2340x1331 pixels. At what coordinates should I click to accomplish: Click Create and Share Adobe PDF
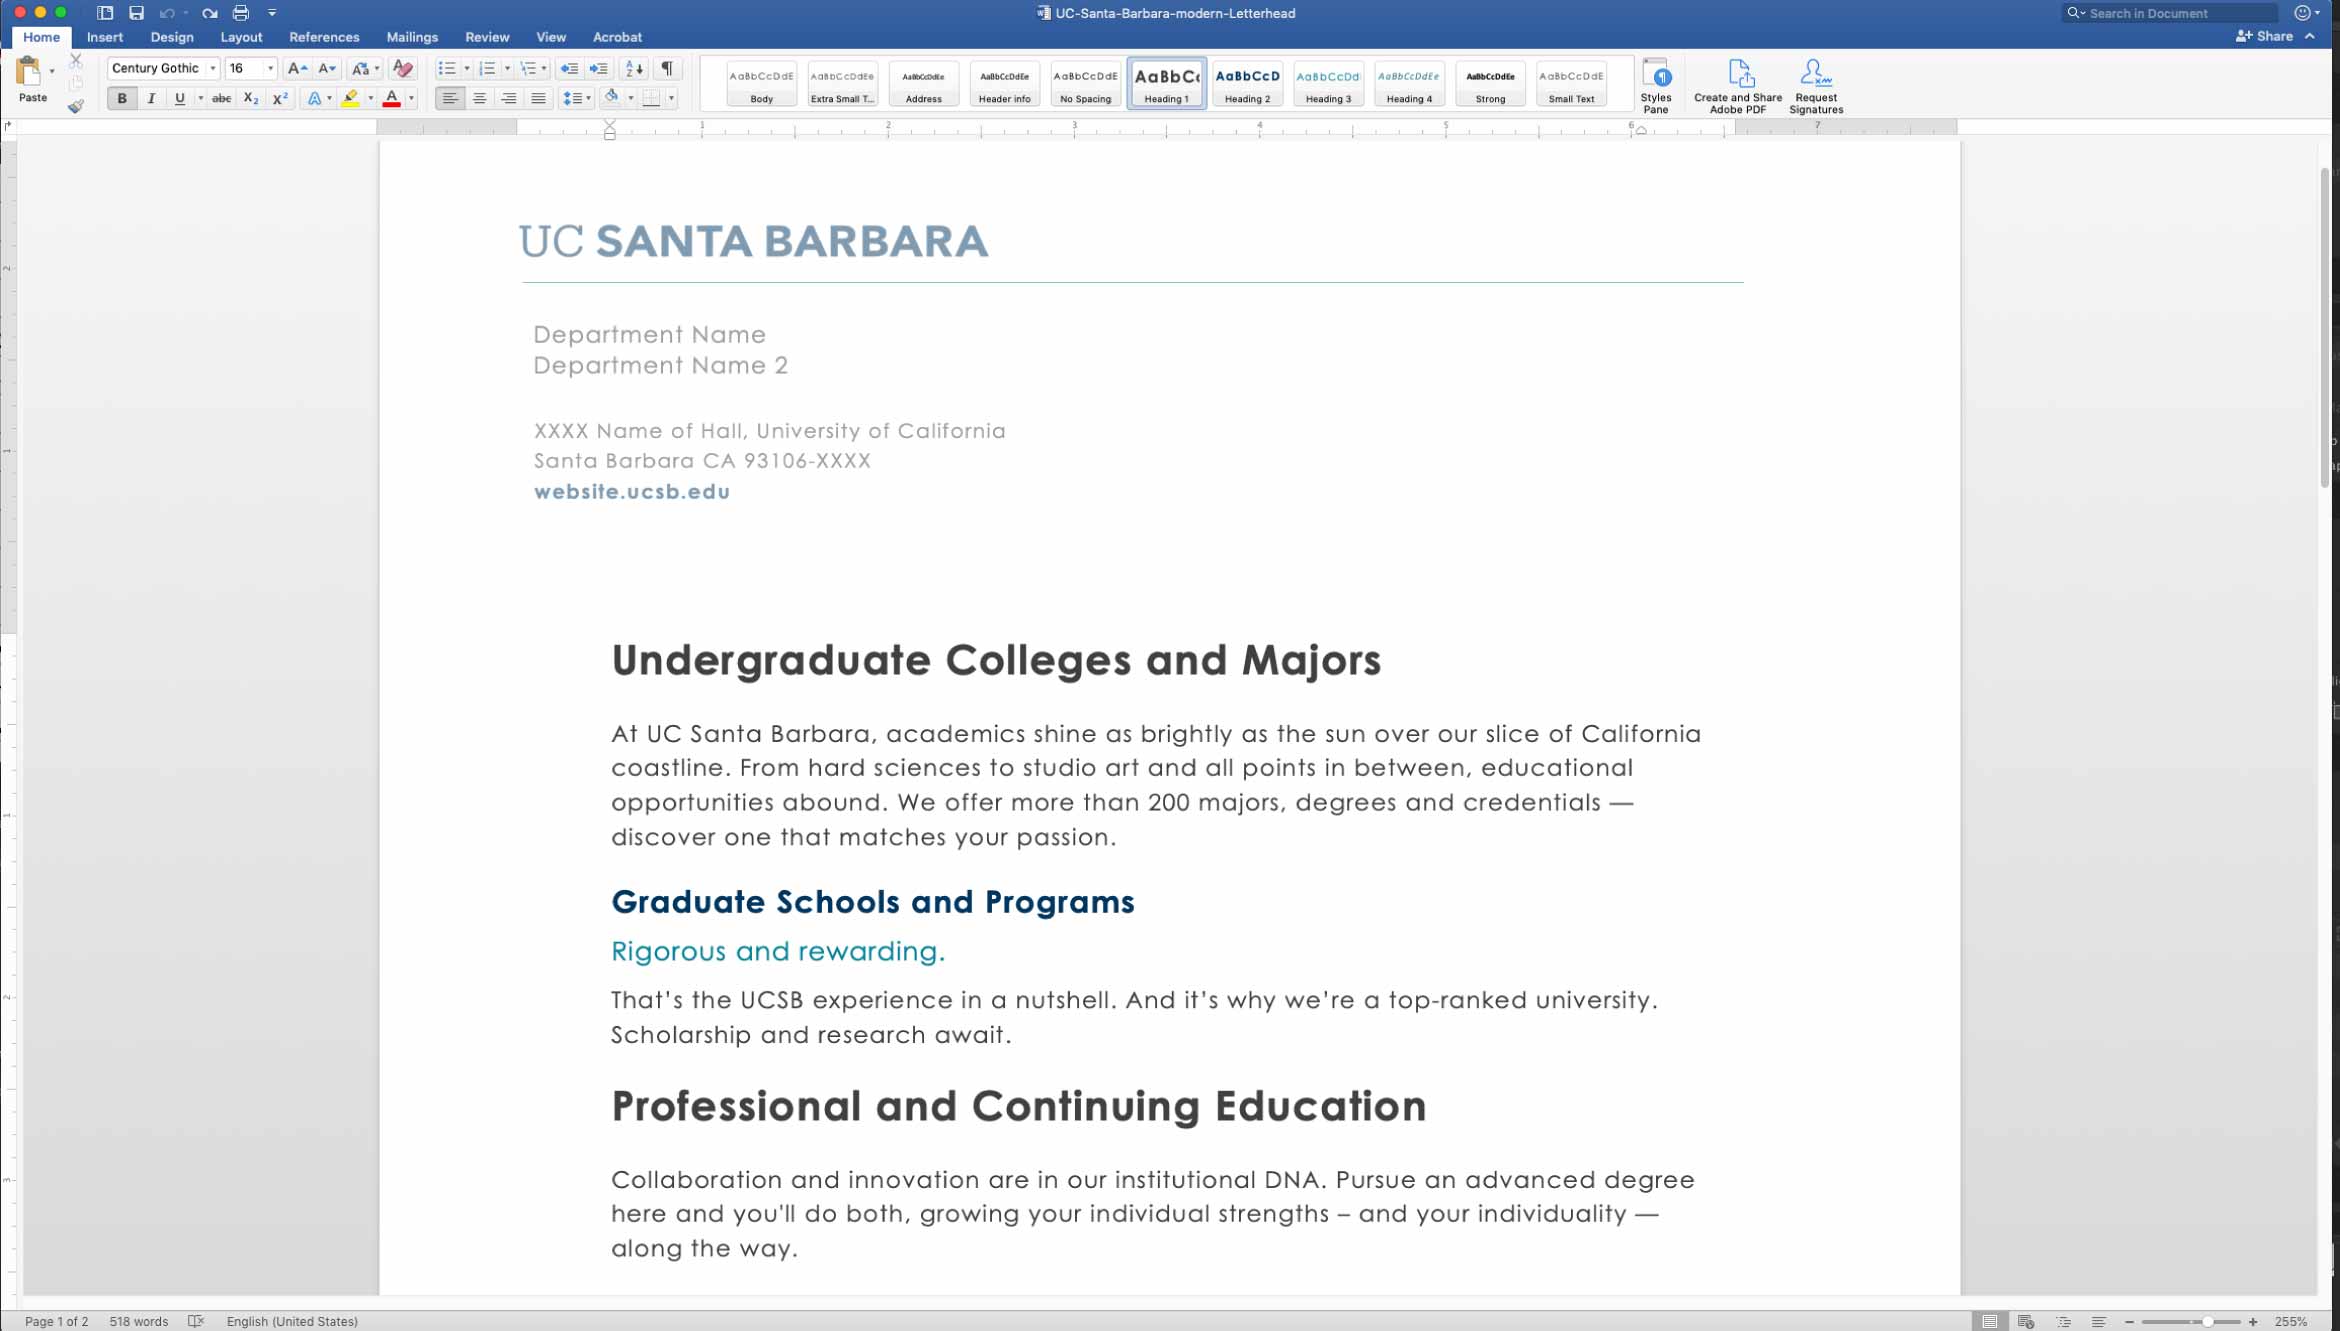point(1738,85)
